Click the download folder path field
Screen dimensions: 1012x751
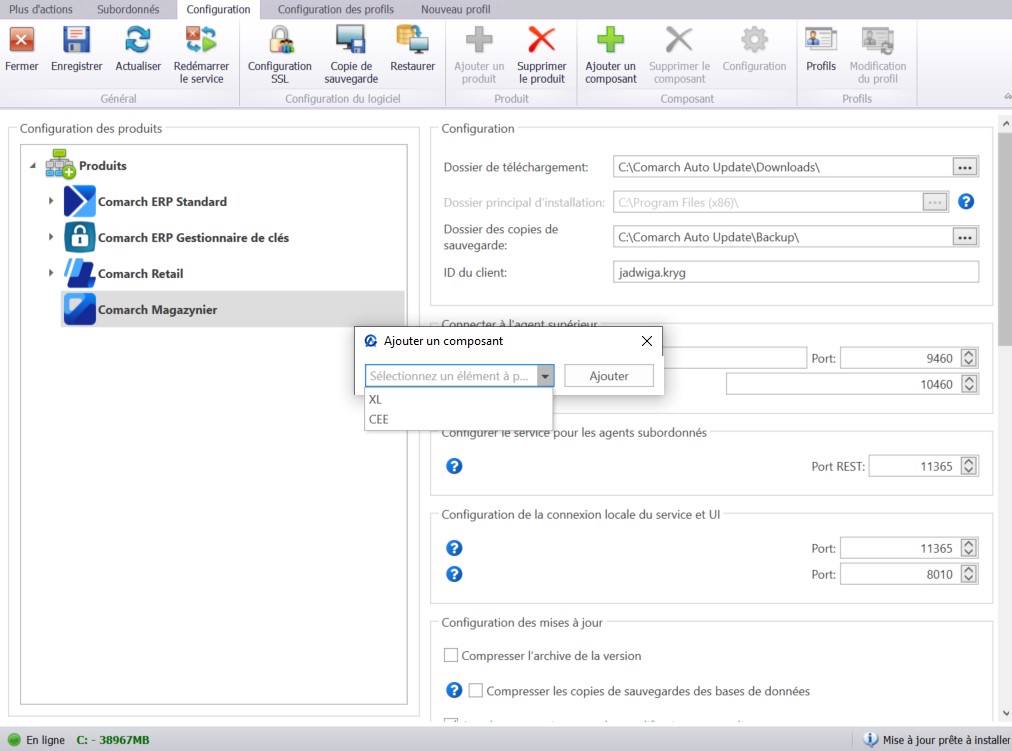click(x=782, y=167)
